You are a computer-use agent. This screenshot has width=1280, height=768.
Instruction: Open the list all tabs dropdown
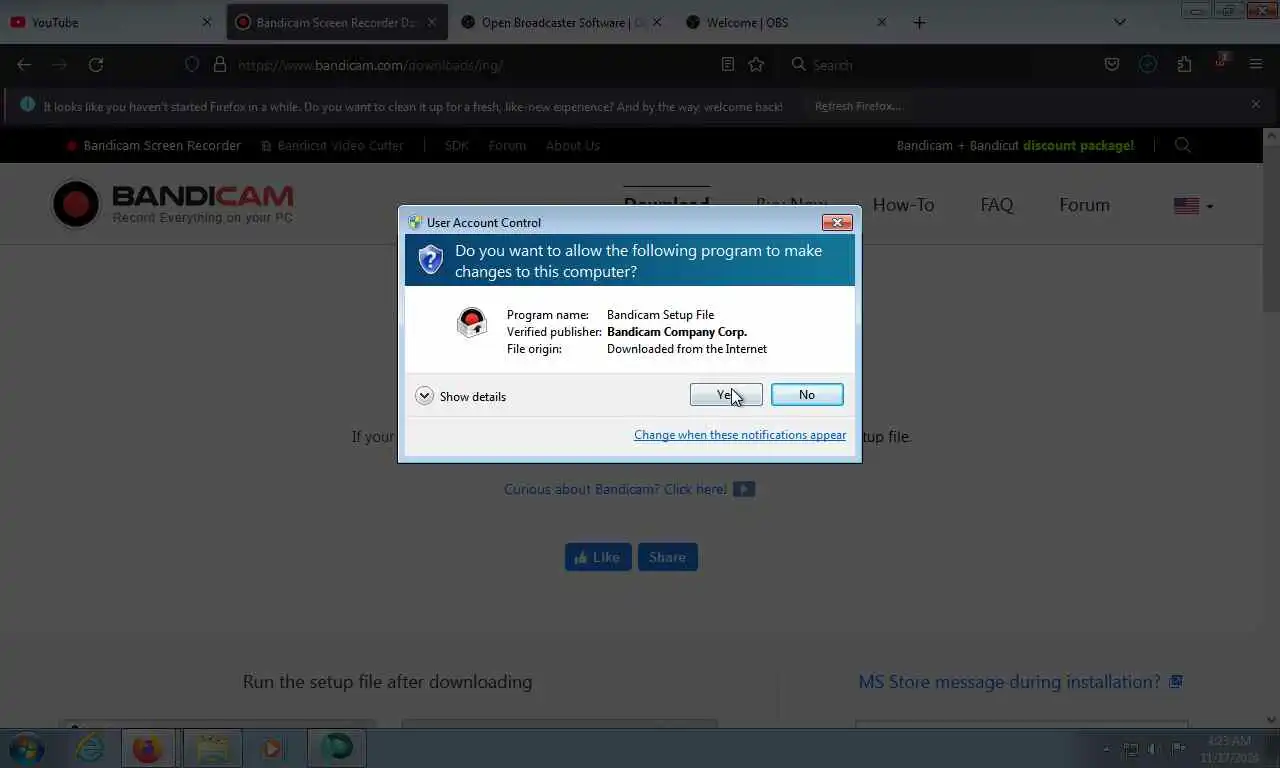pos(1120,22)
